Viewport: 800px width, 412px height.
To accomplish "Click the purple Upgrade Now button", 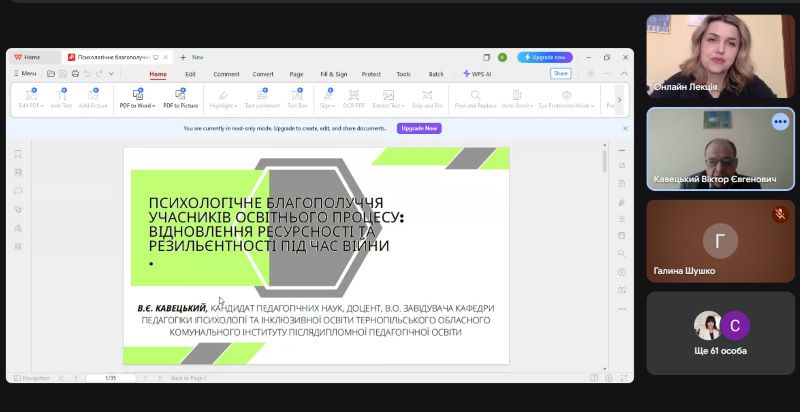I will (419, 128).
